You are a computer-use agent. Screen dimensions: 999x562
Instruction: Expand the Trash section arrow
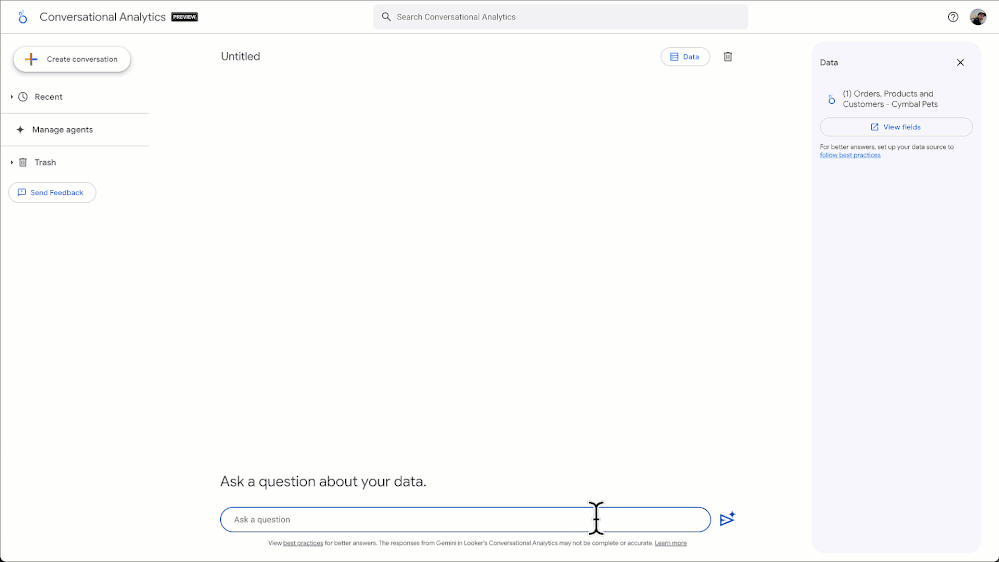click(x=11, y=162)
